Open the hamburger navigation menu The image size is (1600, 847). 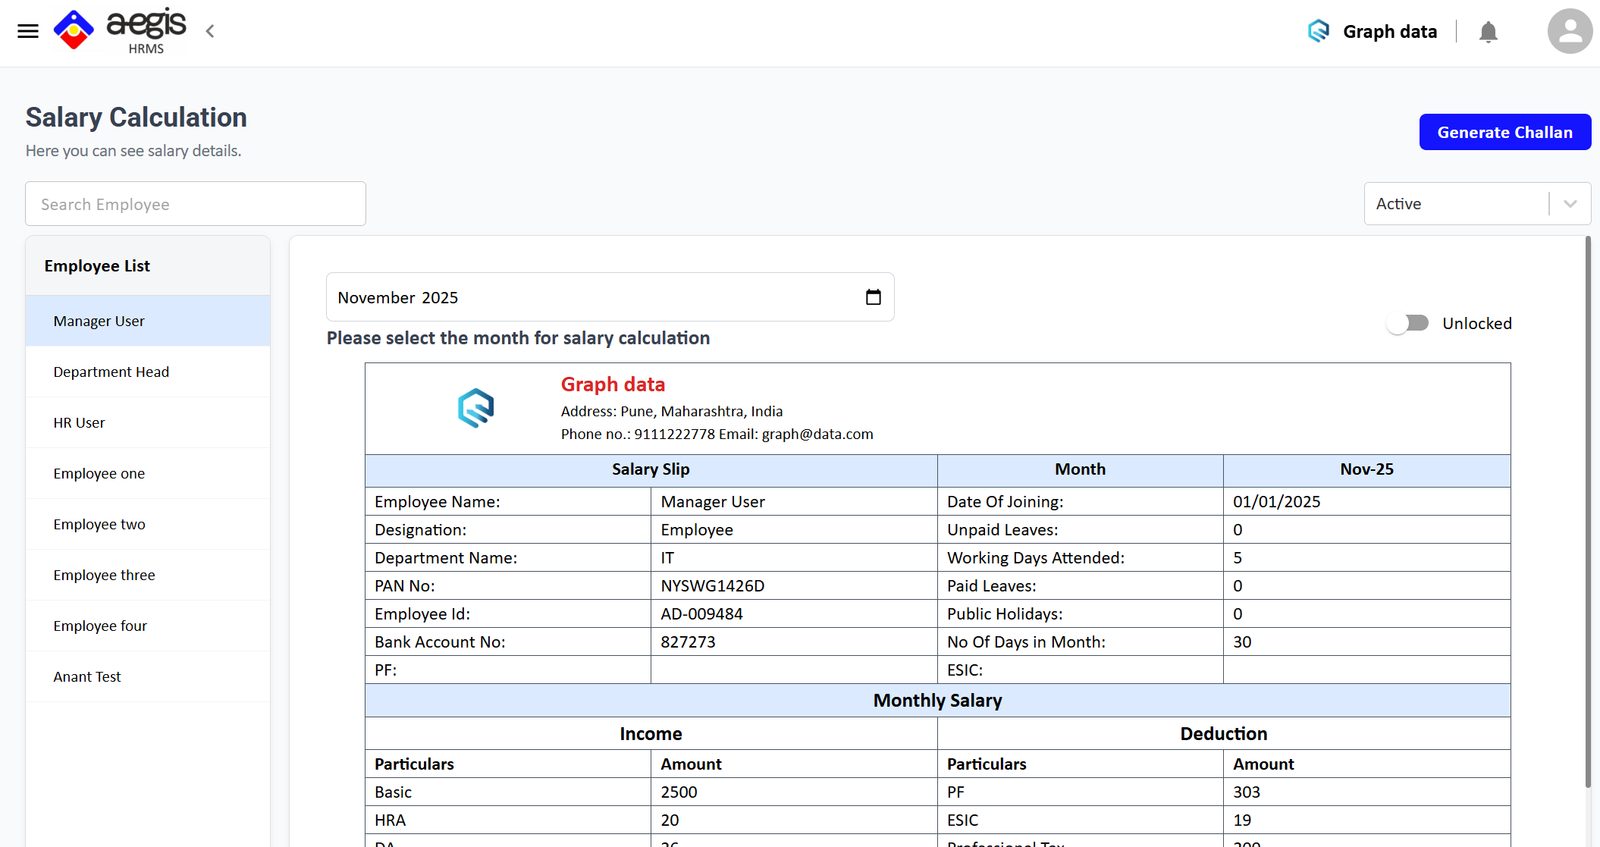click(x=28, y=31)
